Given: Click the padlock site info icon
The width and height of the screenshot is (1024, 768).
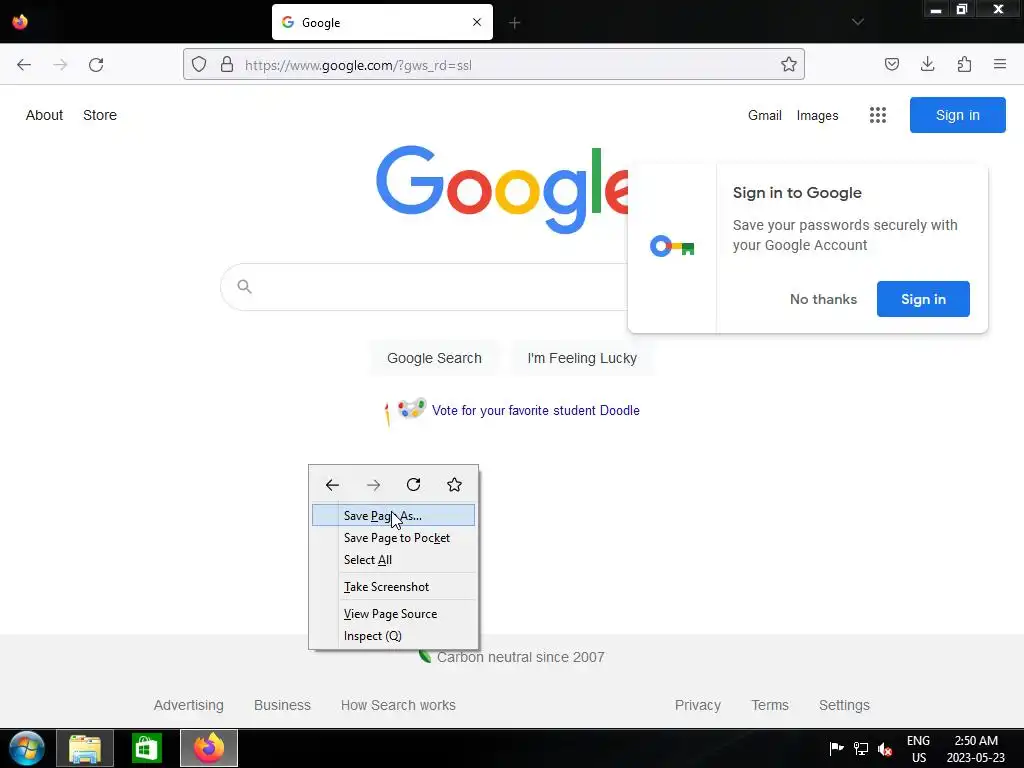Looking at the screenshot, I should [x=227, y=65].
